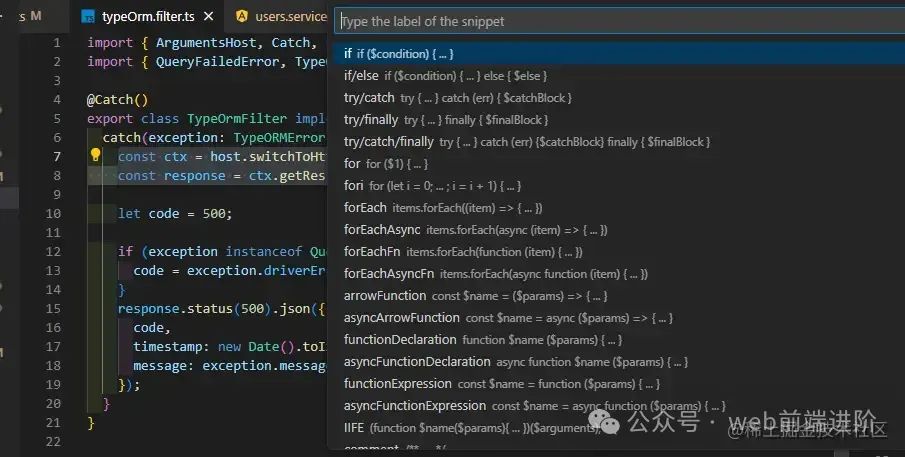
Task: Click 'const response' on line 8
Action: tap(171, 175)
